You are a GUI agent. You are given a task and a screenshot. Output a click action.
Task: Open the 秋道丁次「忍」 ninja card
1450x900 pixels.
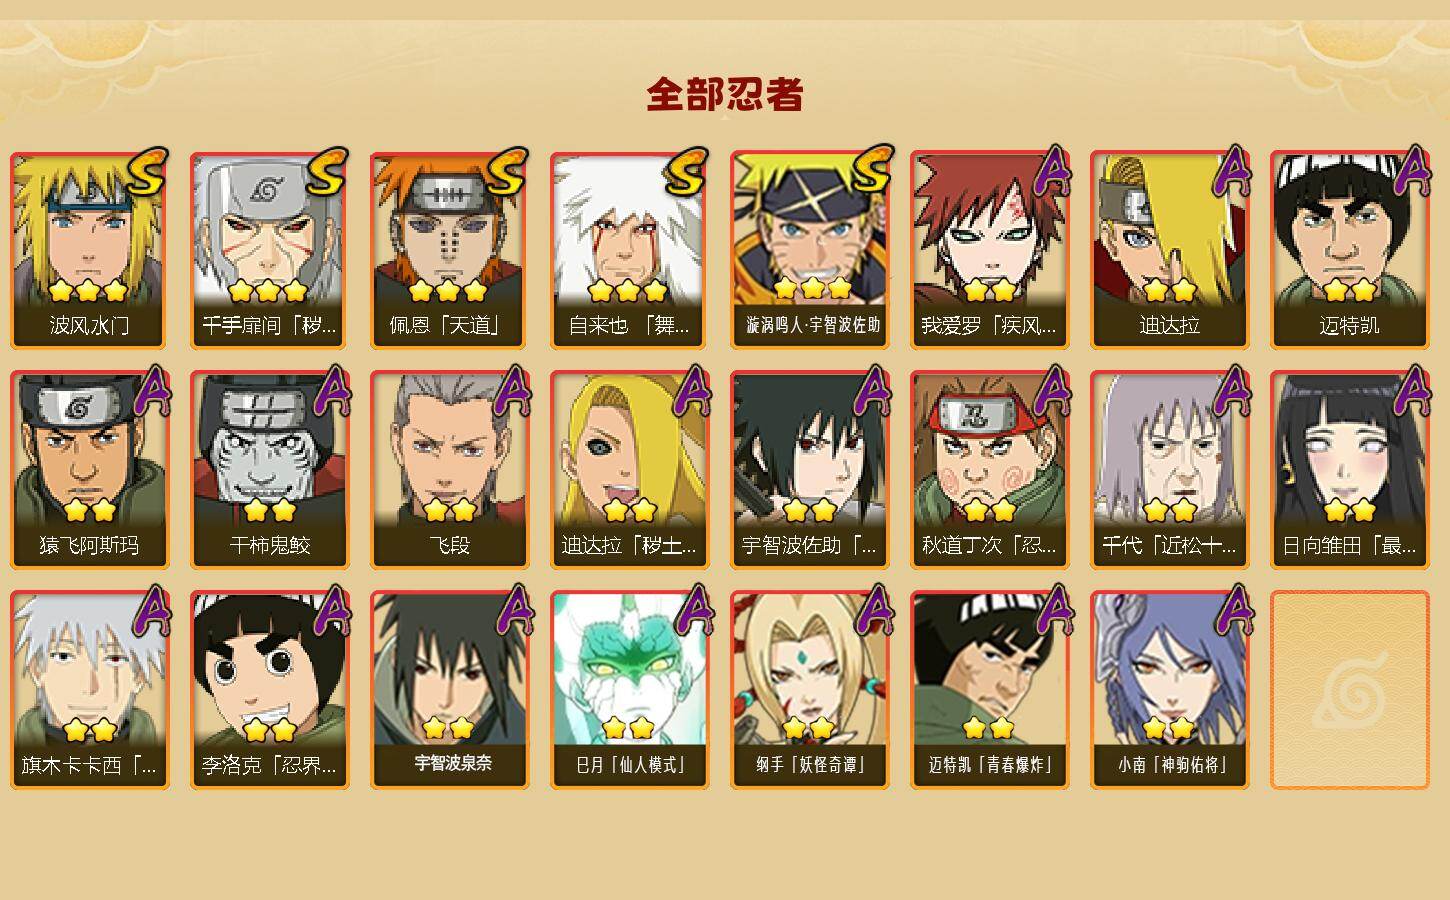click(990, 470)
